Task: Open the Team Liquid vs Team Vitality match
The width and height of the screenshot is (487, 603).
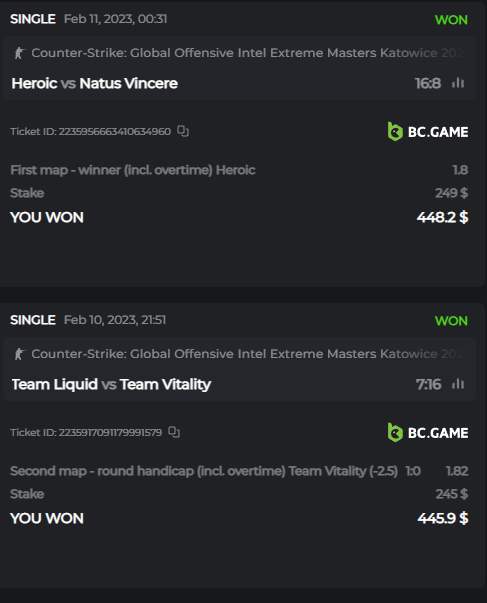Action: pyautogui.click(x=112, y=385)
